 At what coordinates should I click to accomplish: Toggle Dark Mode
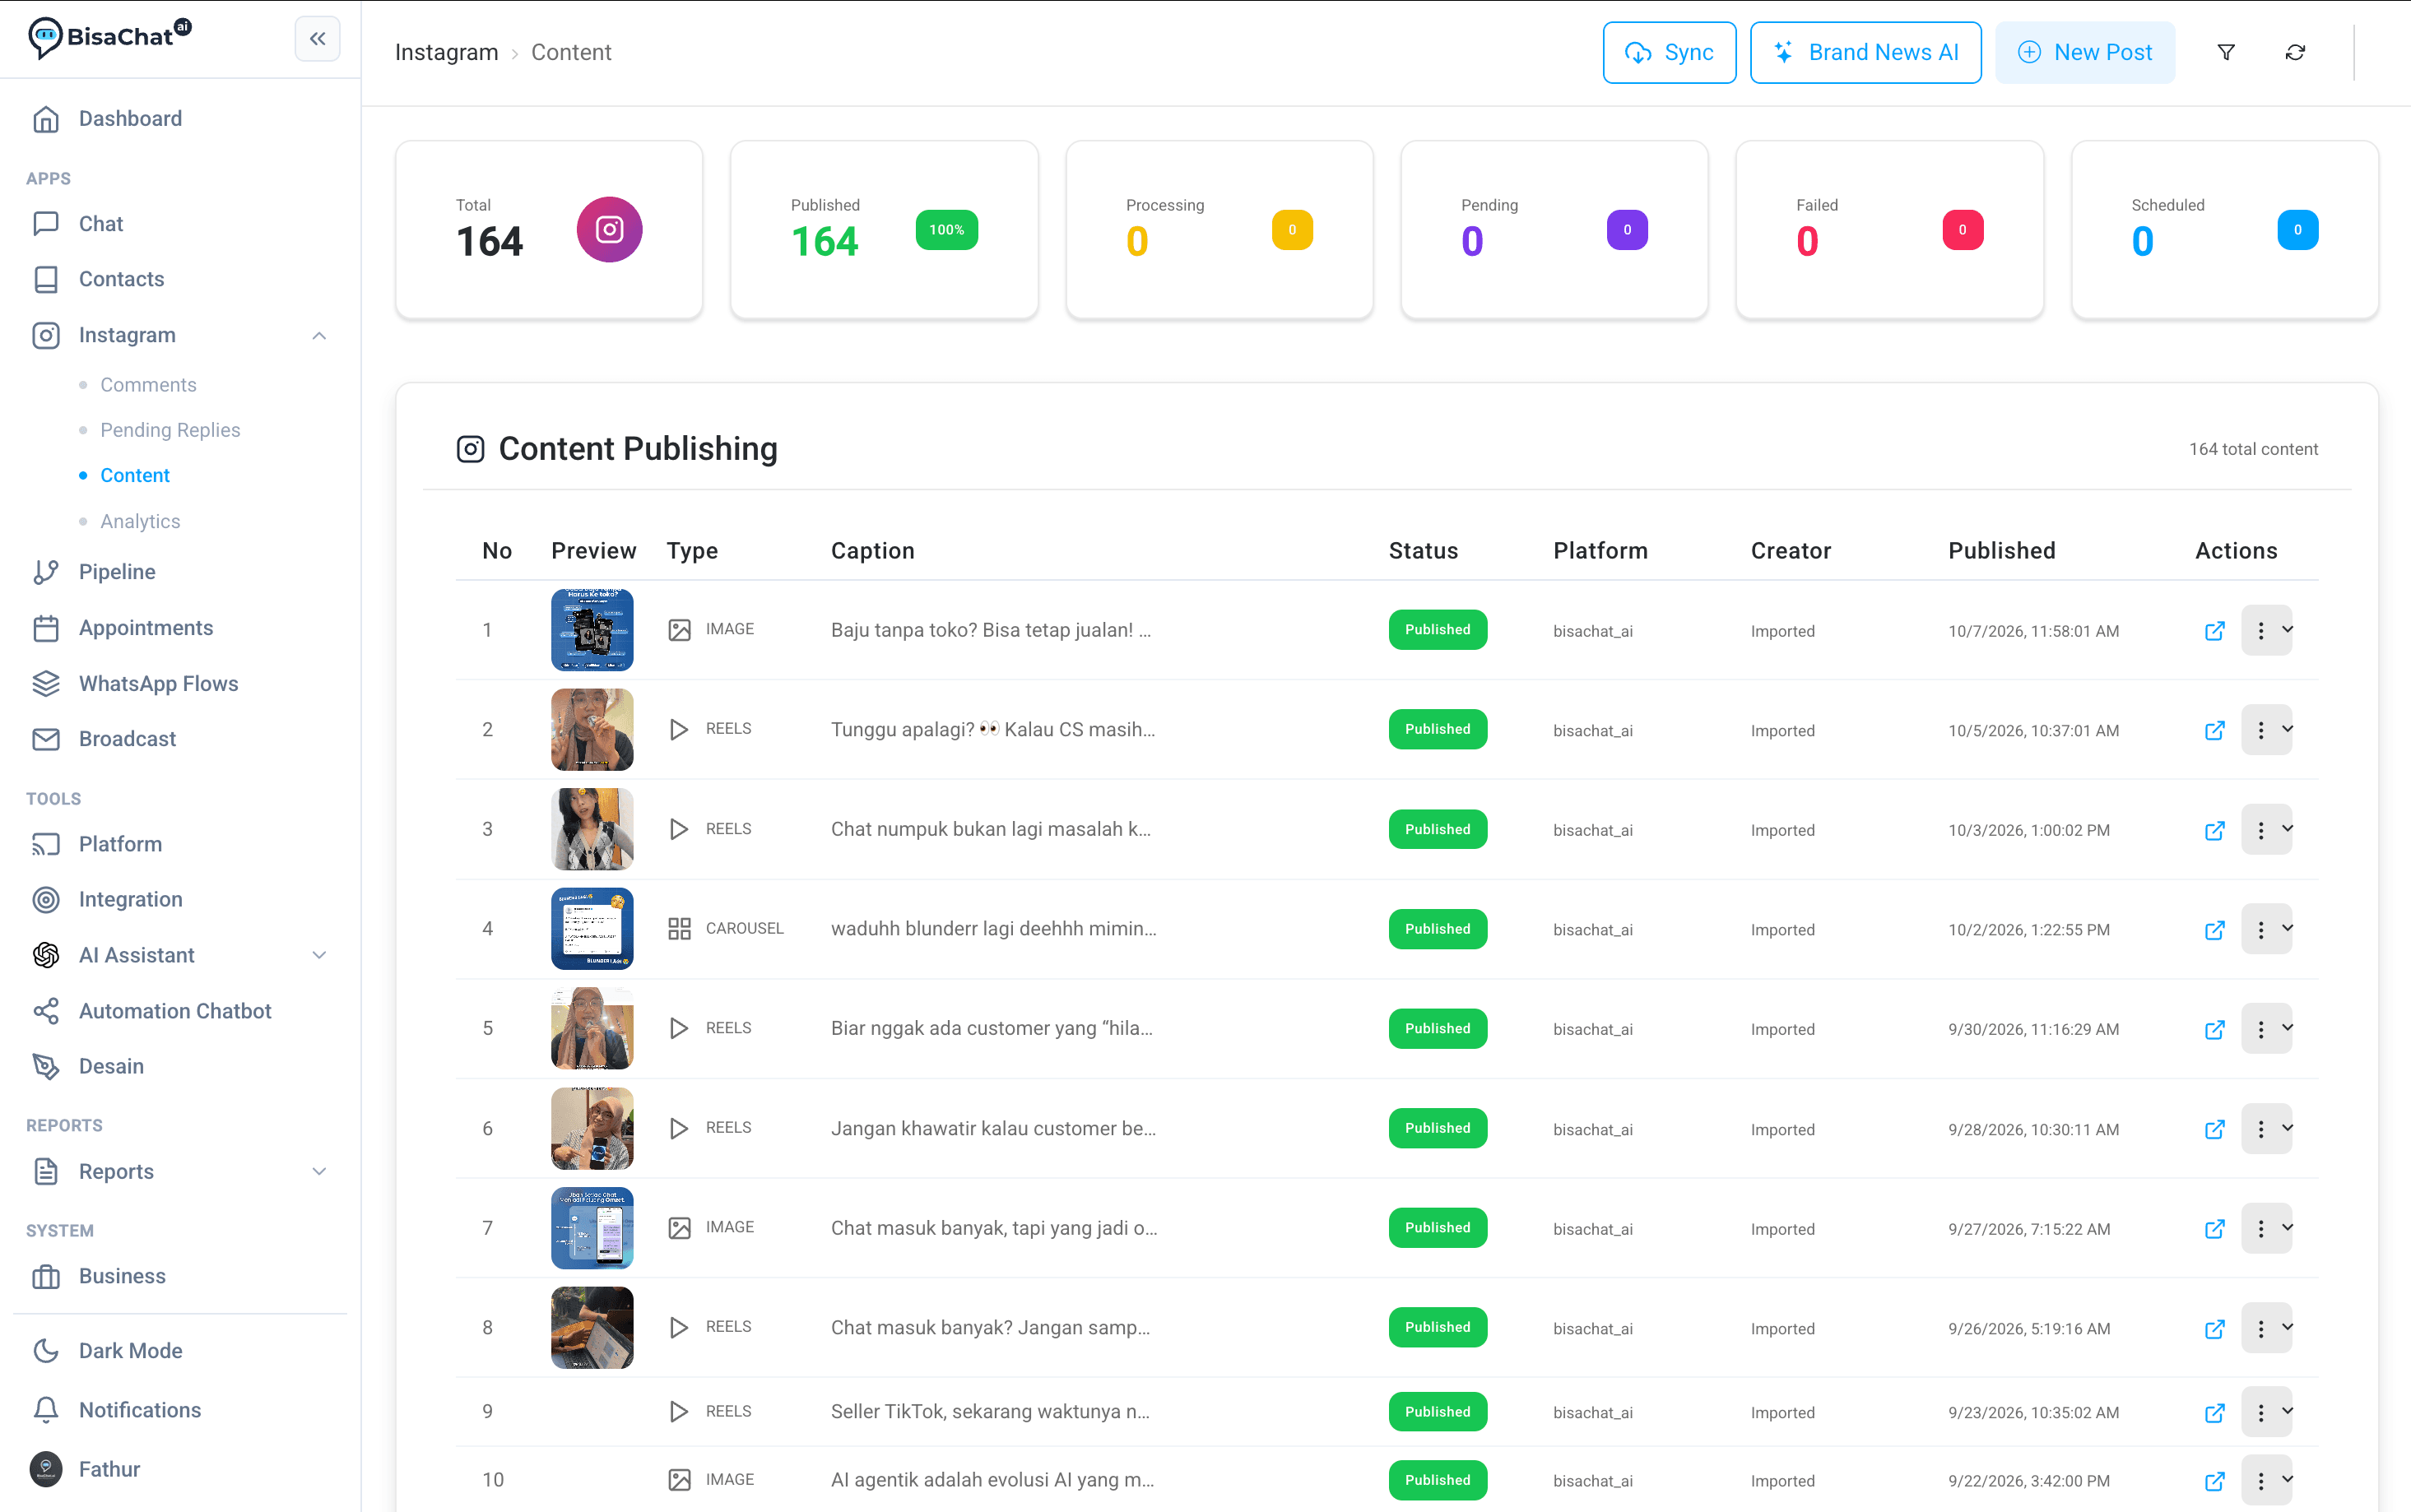pos(130,1350)
